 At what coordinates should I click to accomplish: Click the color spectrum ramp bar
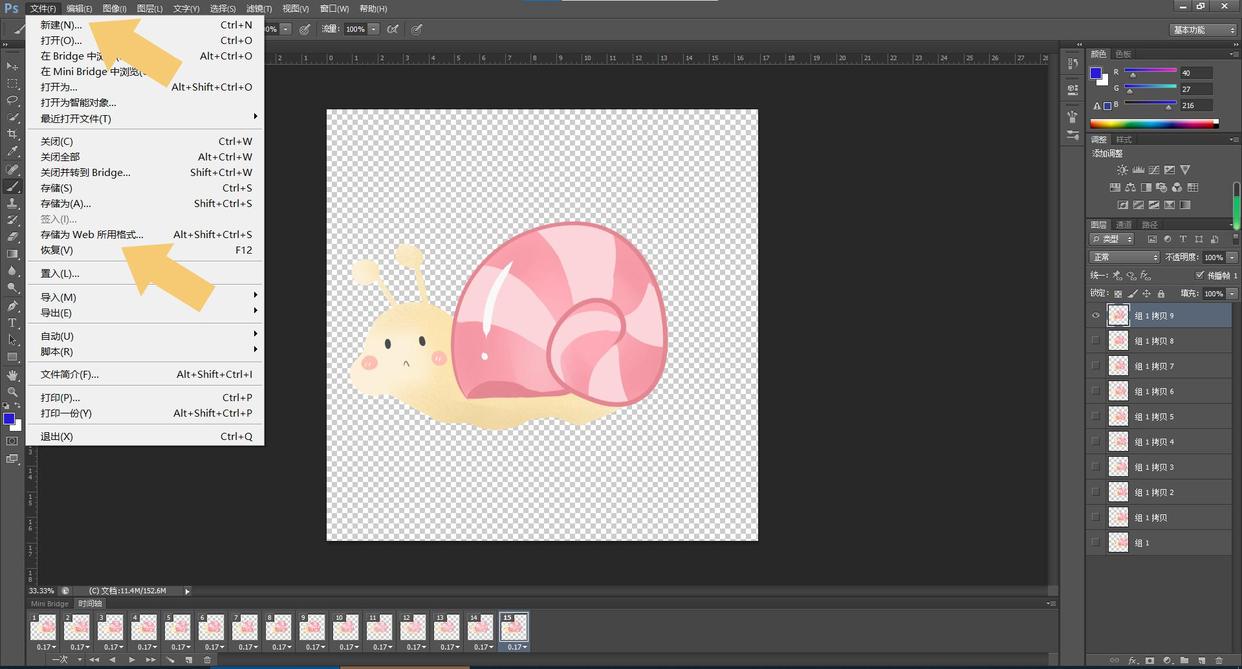point(1153,124)
